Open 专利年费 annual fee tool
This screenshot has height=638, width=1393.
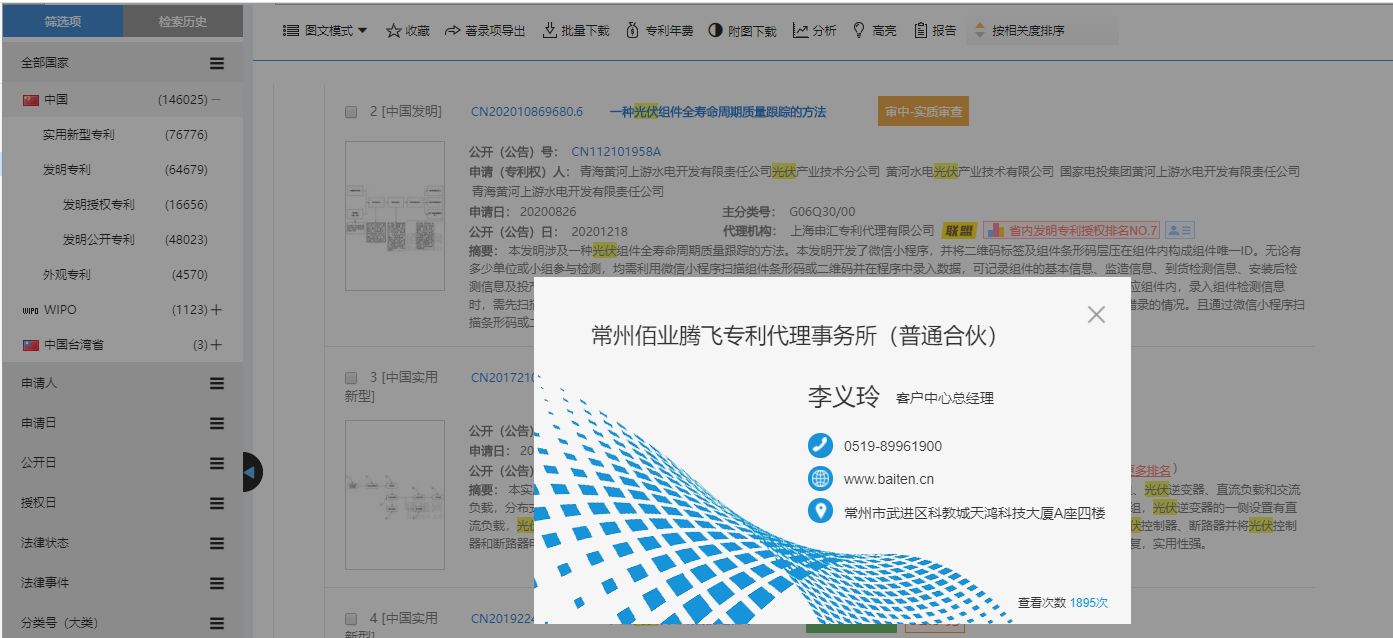660,31
